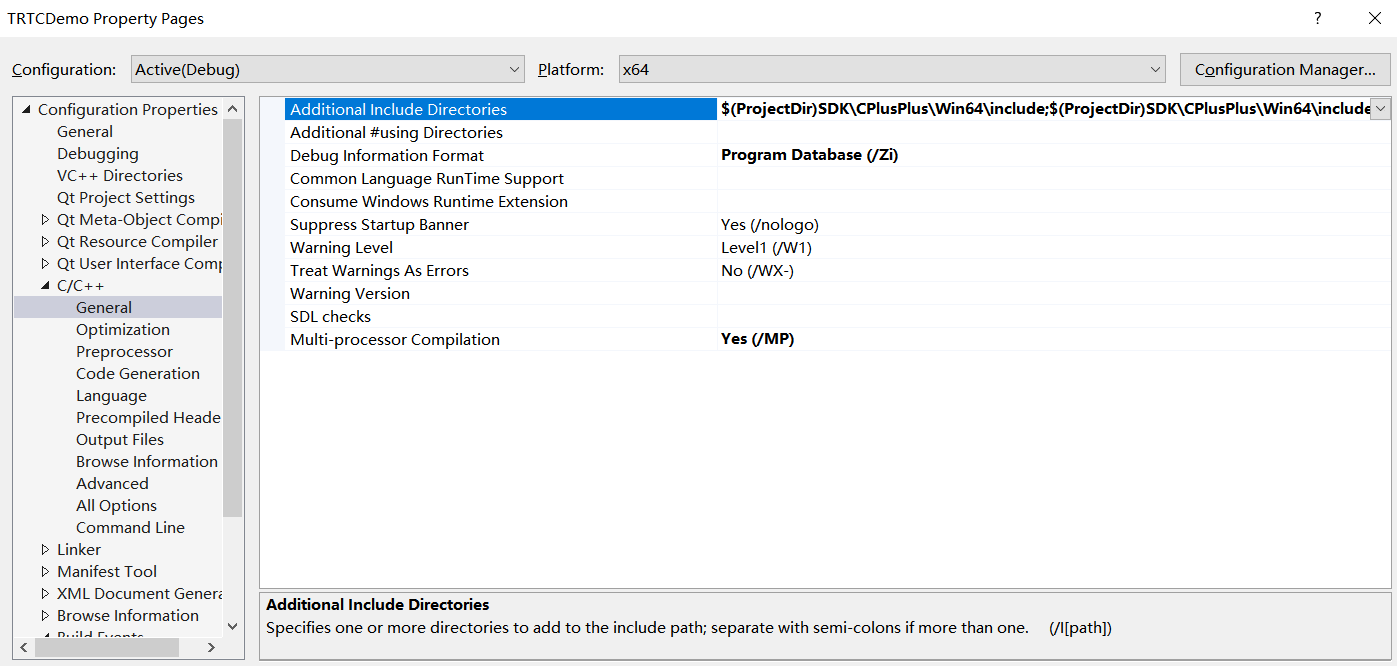Open the Additional Include Directories value dropdown
Viewport: 1397px width, 666px height.
click(x=1380, y=109)
